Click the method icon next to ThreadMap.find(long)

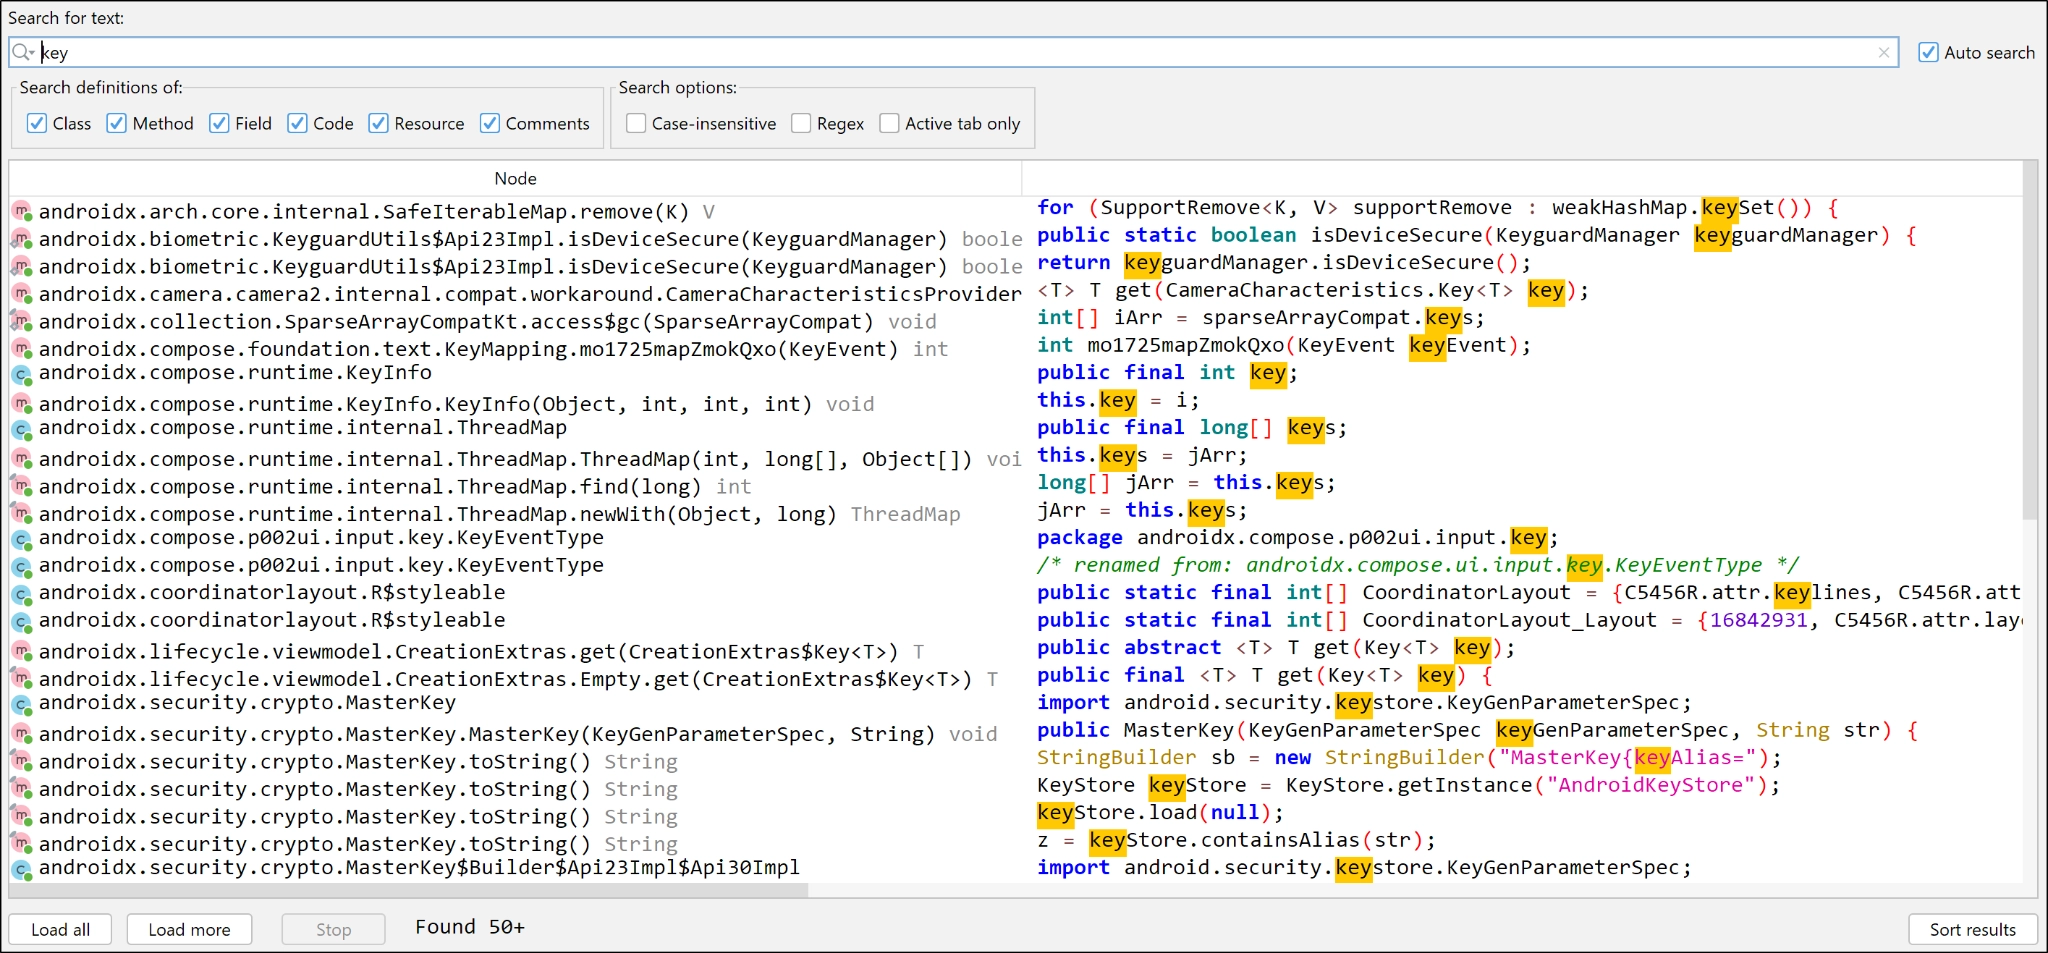pos(22,487)
